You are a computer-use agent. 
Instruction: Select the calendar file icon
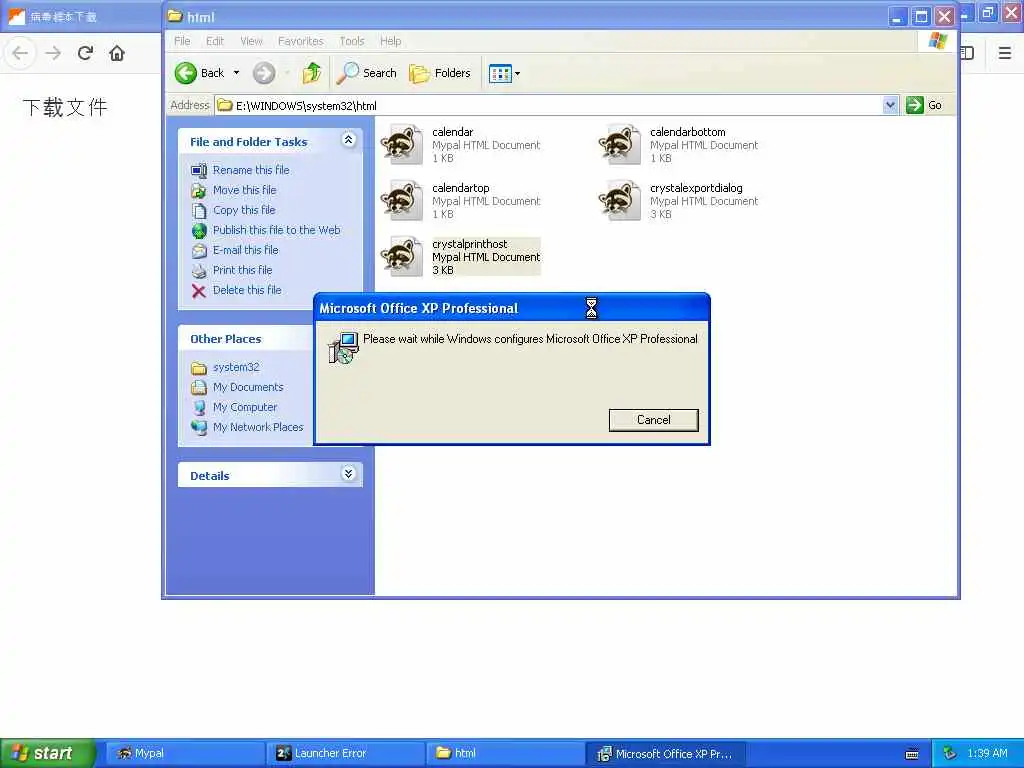[402, 144]
